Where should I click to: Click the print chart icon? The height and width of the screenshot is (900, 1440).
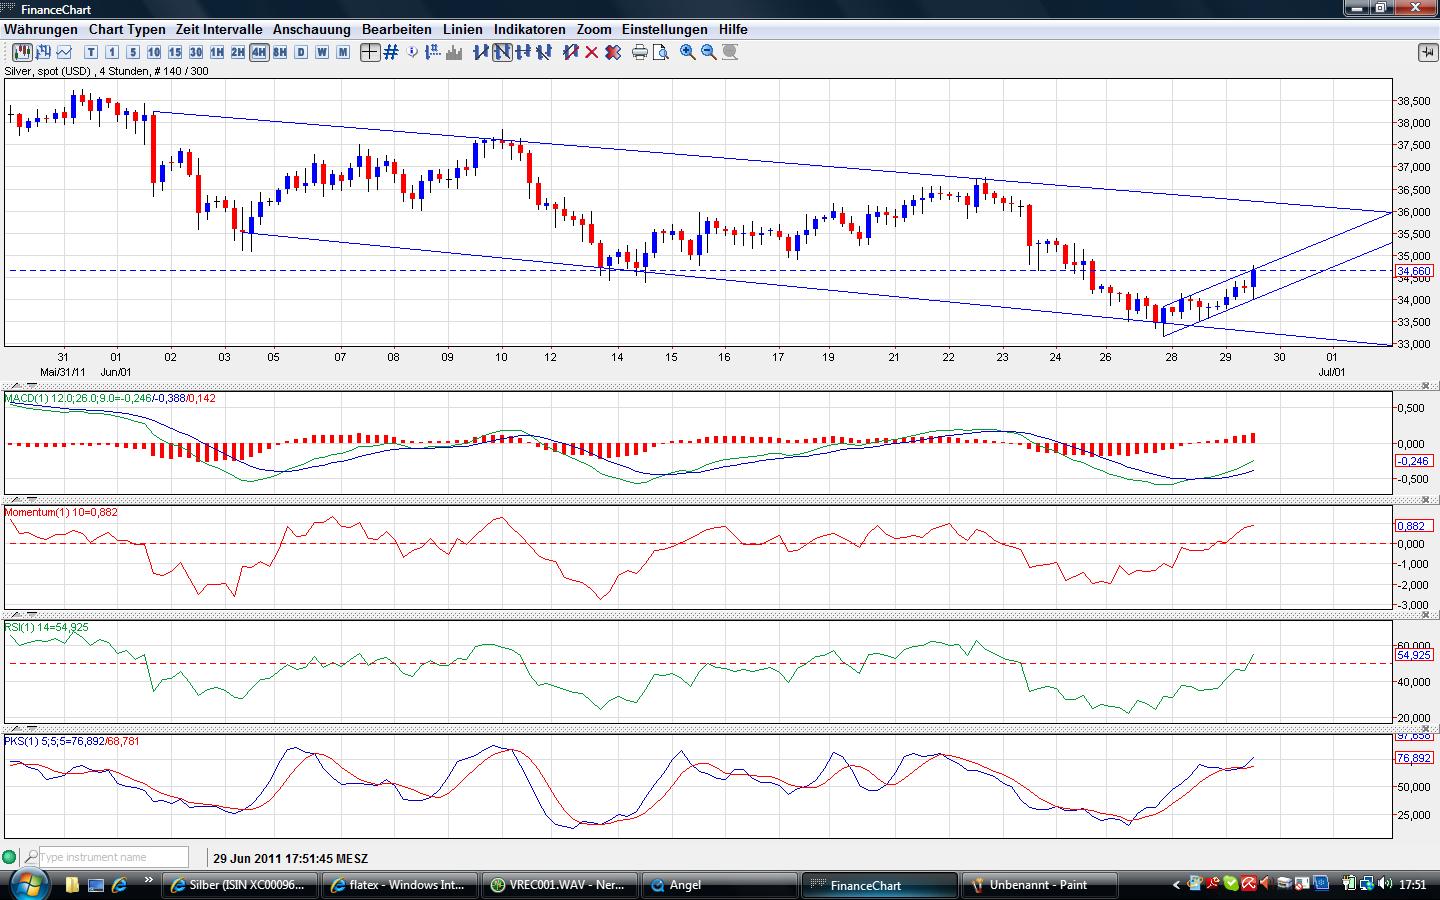640,52
